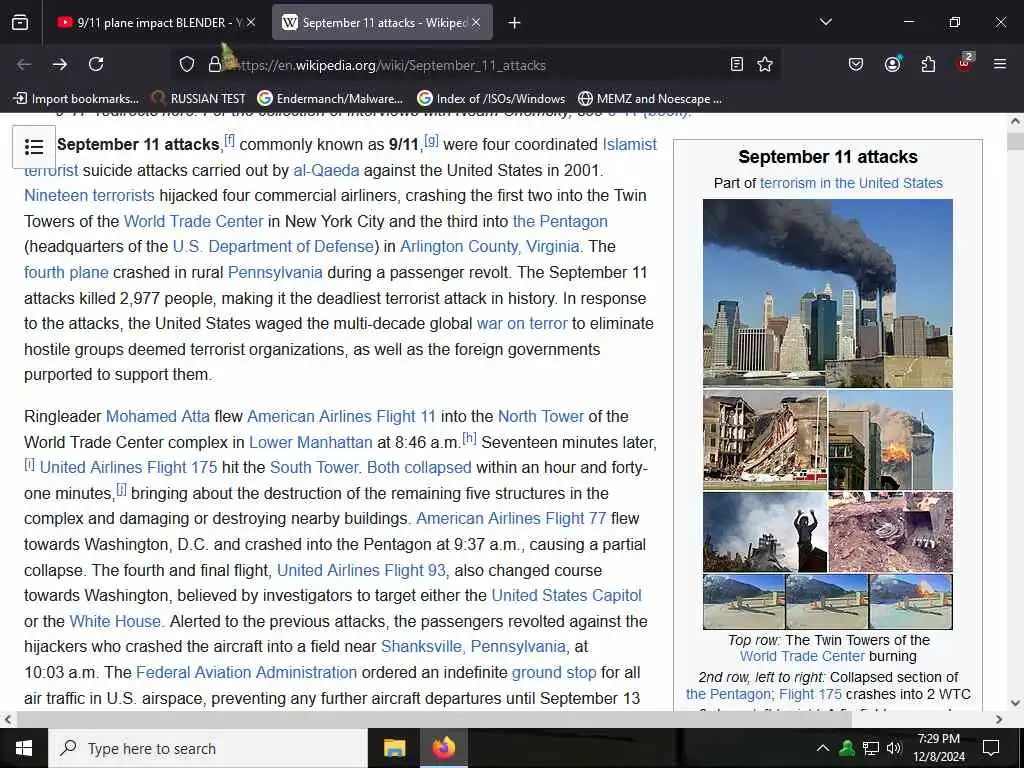Open the extensions puzzle icon

[928, 64]
